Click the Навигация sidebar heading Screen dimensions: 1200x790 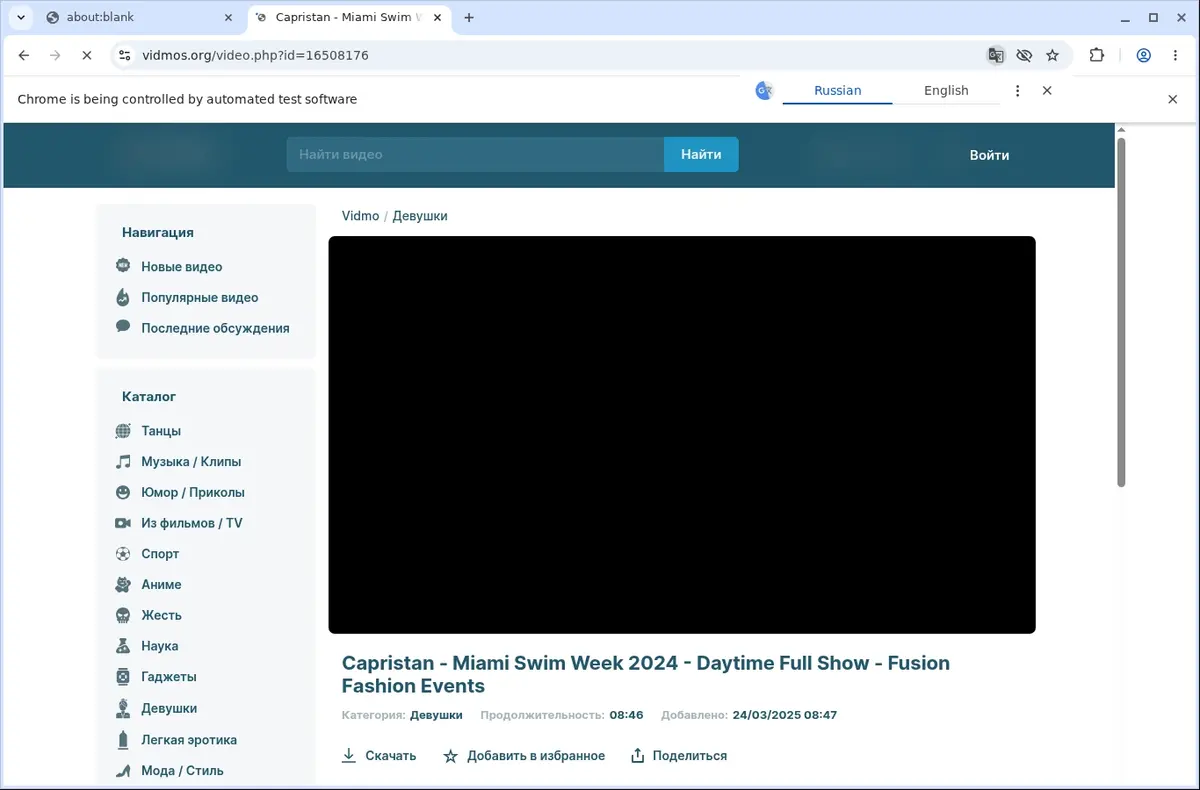pos(158,232)
